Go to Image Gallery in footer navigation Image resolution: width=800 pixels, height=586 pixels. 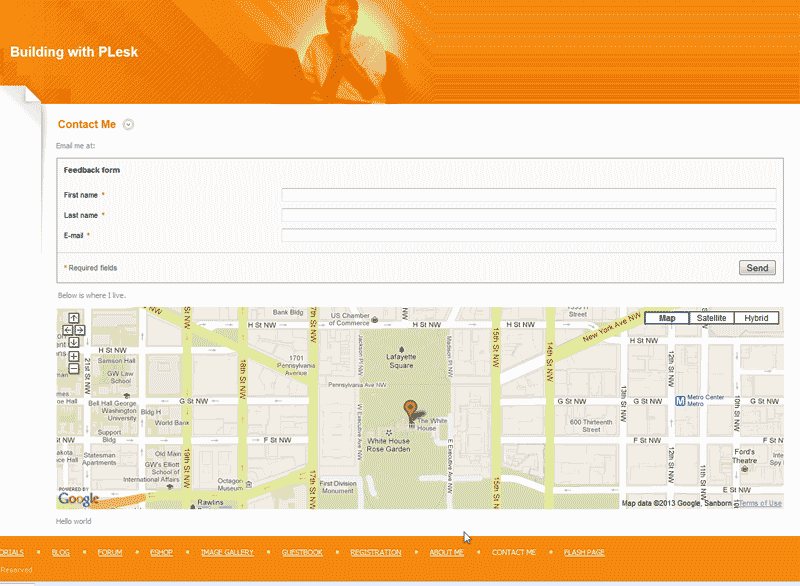coord(227,552)
